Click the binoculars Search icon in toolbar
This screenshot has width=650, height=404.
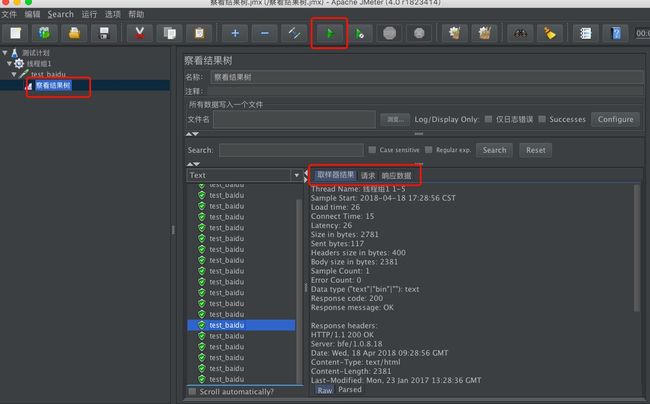(520, 33)
